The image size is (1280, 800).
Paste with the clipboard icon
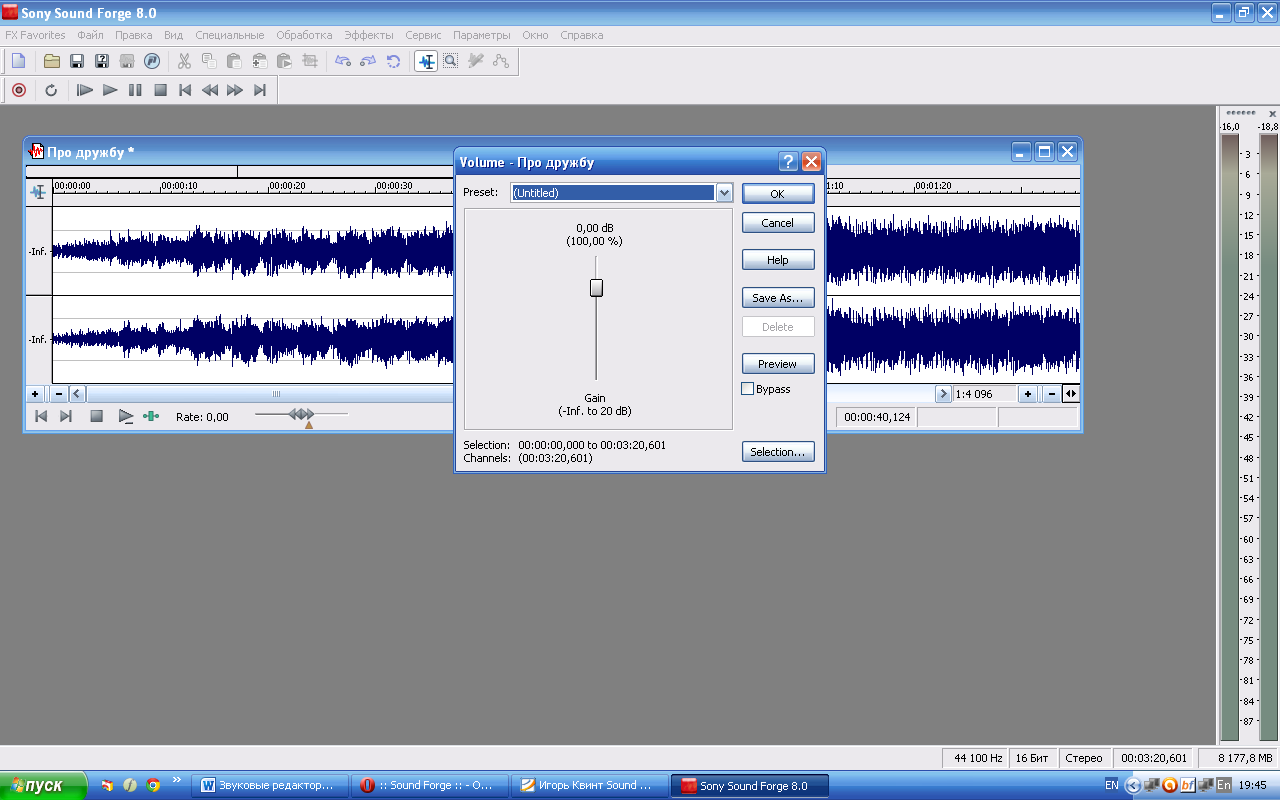tap(234, 61)
